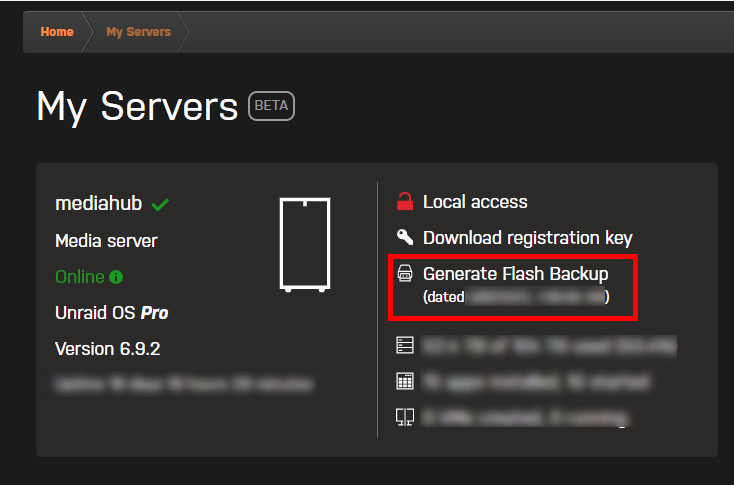Click the virtual machines monitor icon
734x485 pixels.
[405, 417]
